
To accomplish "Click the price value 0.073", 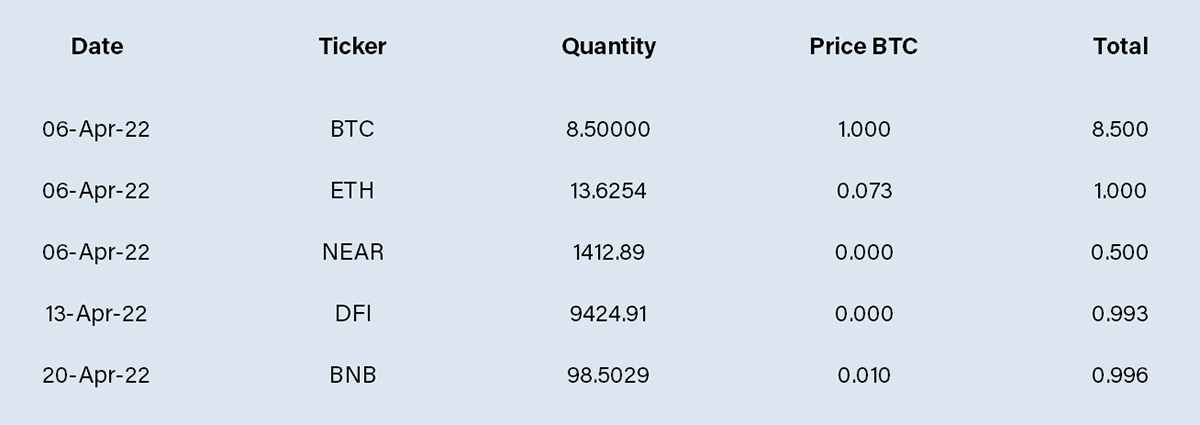I will [864, 191].
